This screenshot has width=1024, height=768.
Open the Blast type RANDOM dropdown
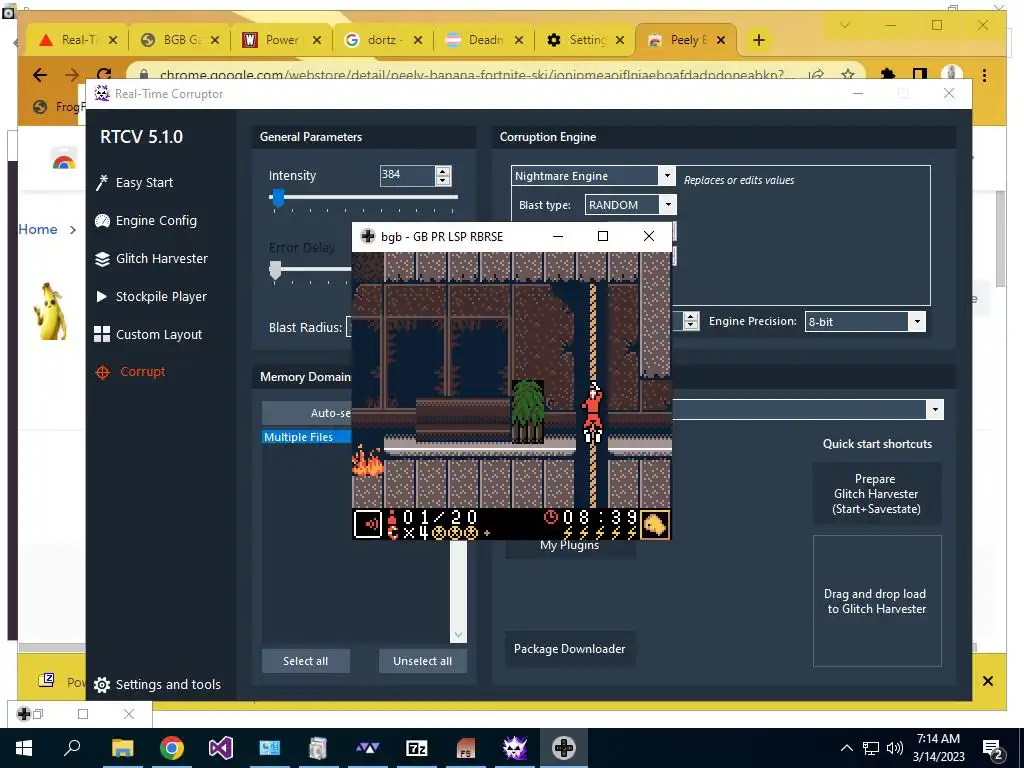pos(668,205)
